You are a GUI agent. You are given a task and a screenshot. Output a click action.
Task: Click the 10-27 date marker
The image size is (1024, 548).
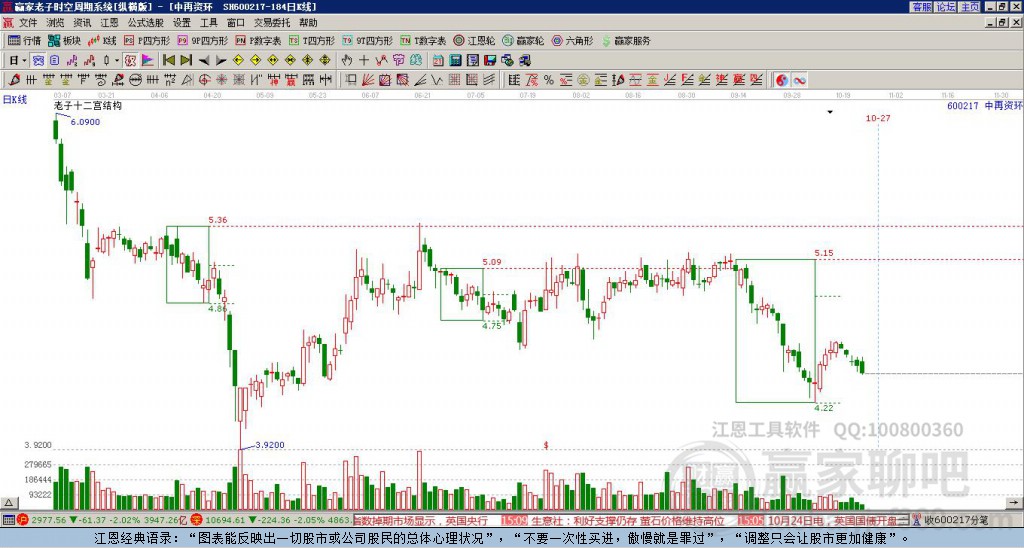[x=878, y=118]
